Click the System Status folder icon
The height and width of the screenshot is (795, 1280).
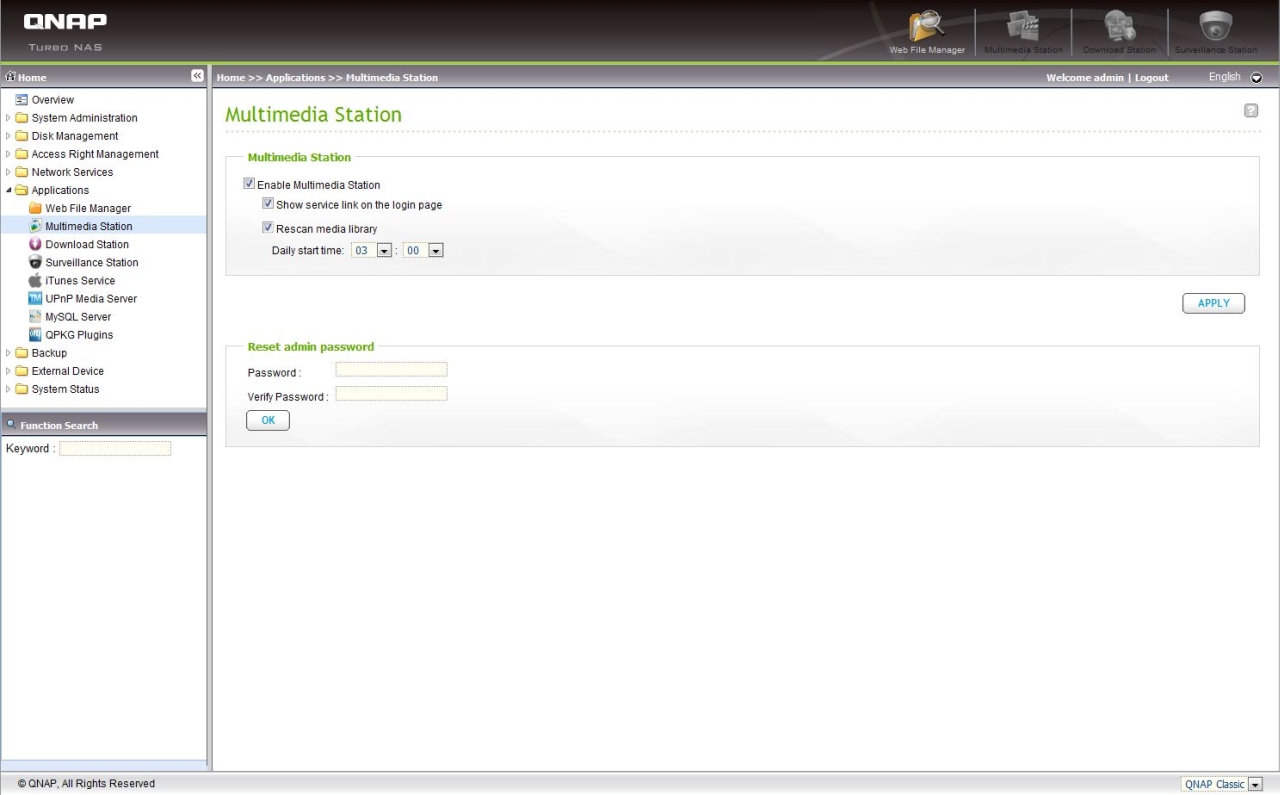[x=21, y=389]
